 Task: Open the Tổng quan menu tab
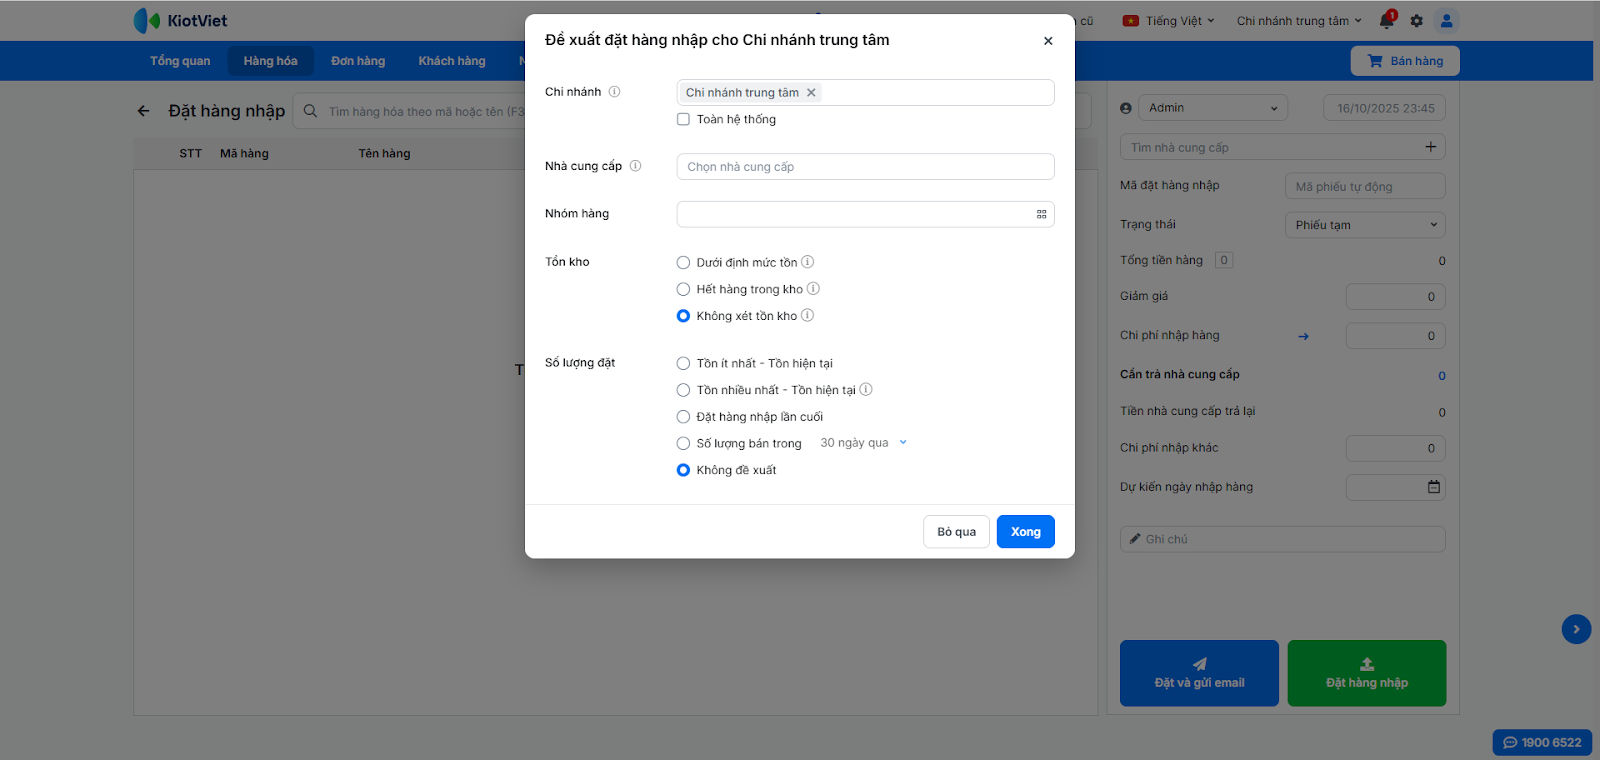tap(180, 61)
